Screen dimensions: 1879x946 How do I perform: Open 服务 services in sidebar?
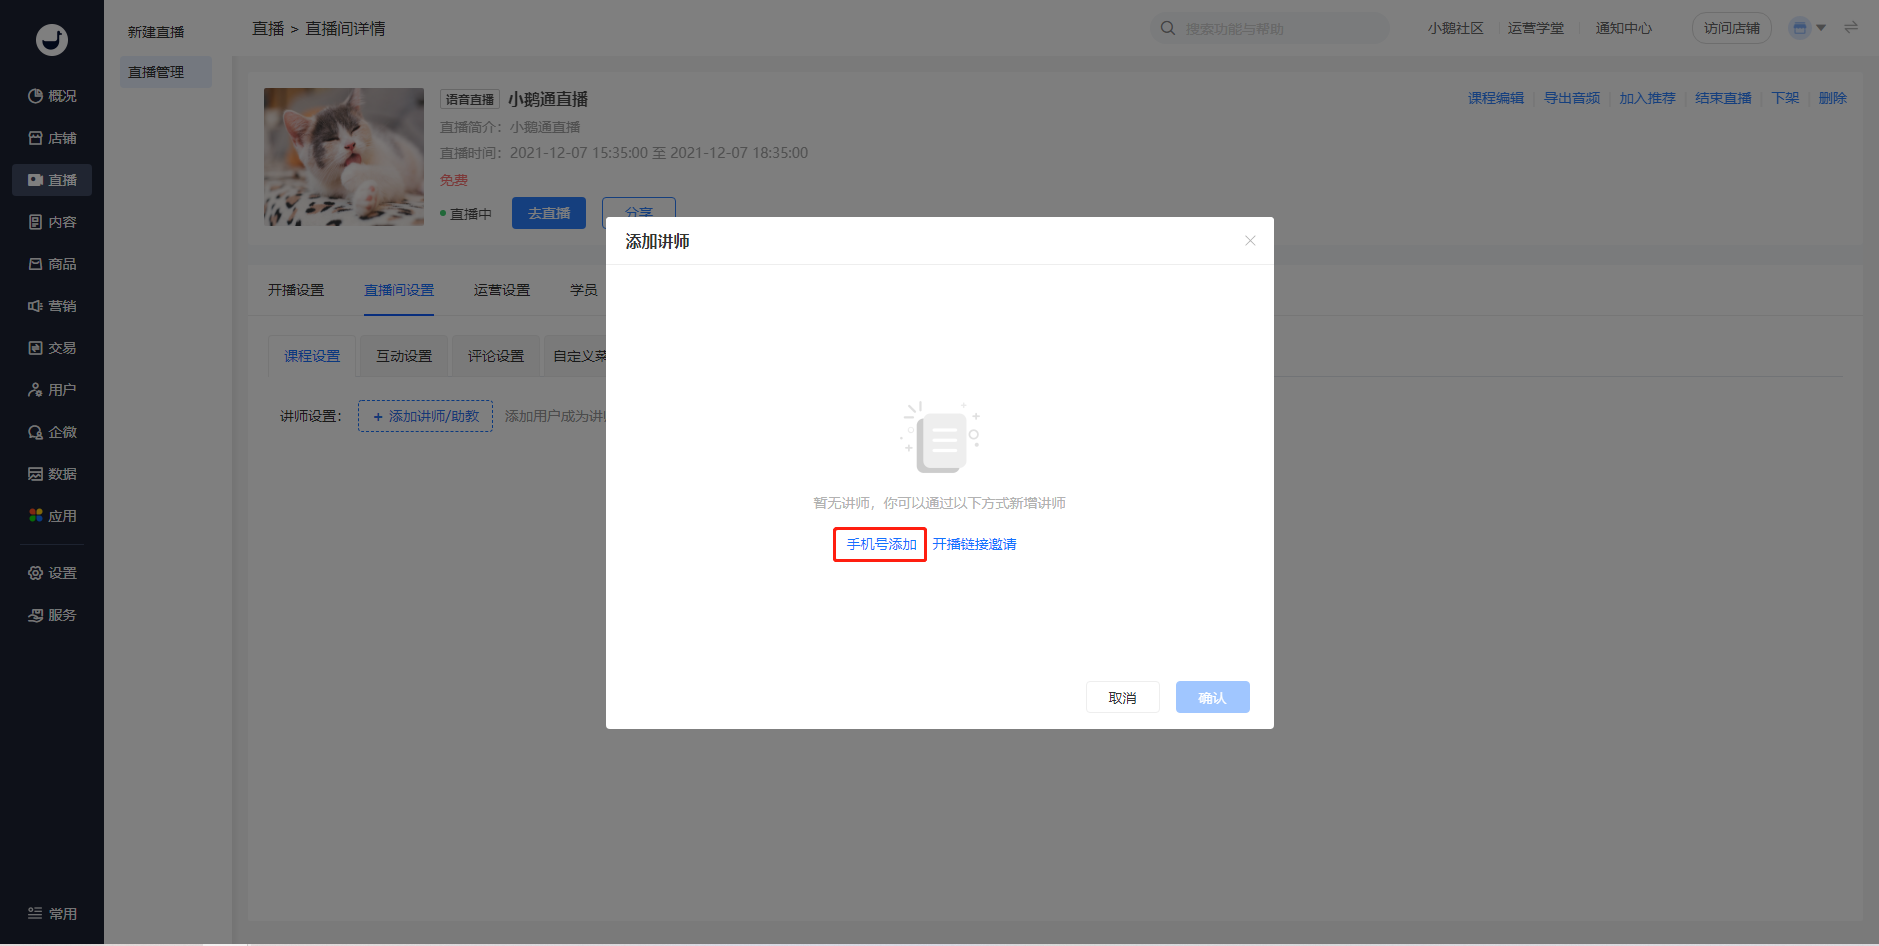pos(52,615)
